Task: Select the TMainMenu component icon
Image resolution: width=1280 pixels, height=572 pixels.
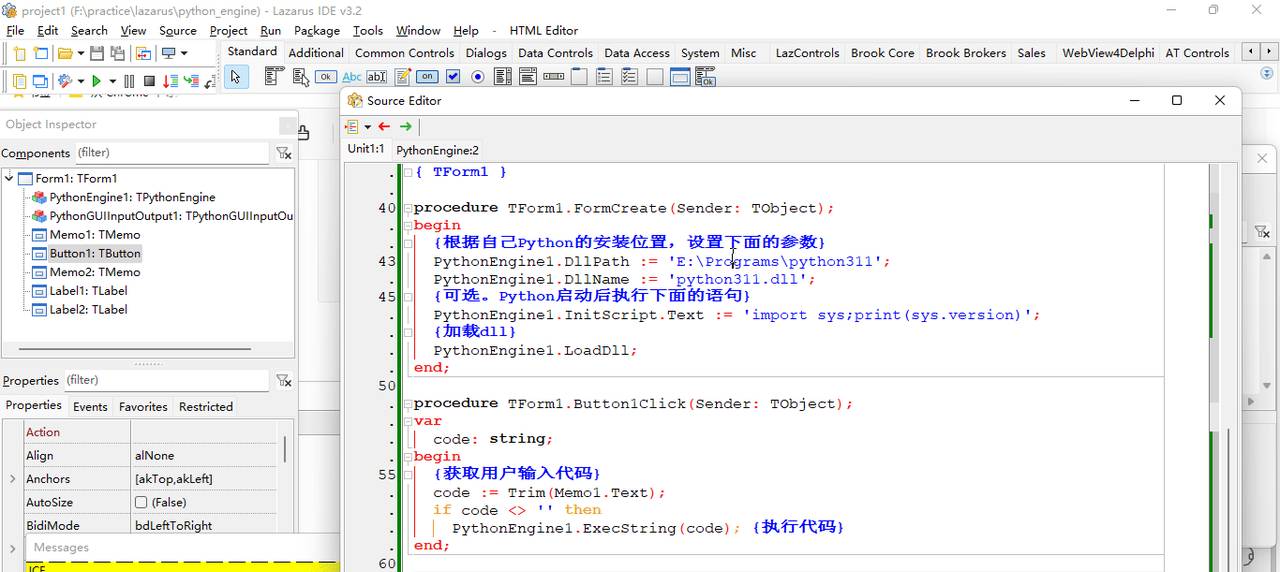Action: click(274, 76)
